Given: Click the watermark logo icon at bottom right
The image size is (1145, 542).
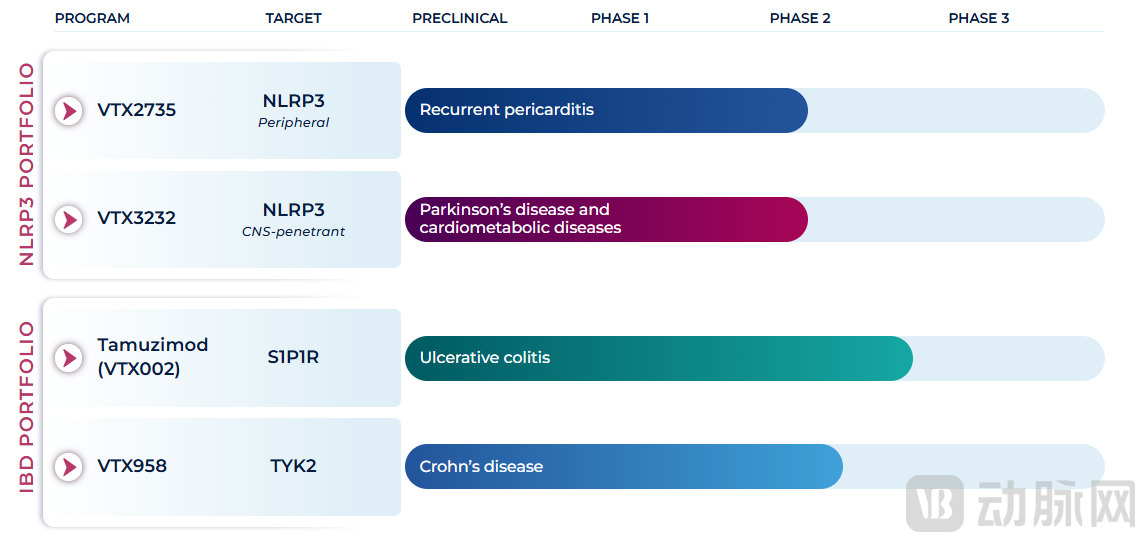Looking at the screenshot, I should pyautogui.click(x=935, y=504).
